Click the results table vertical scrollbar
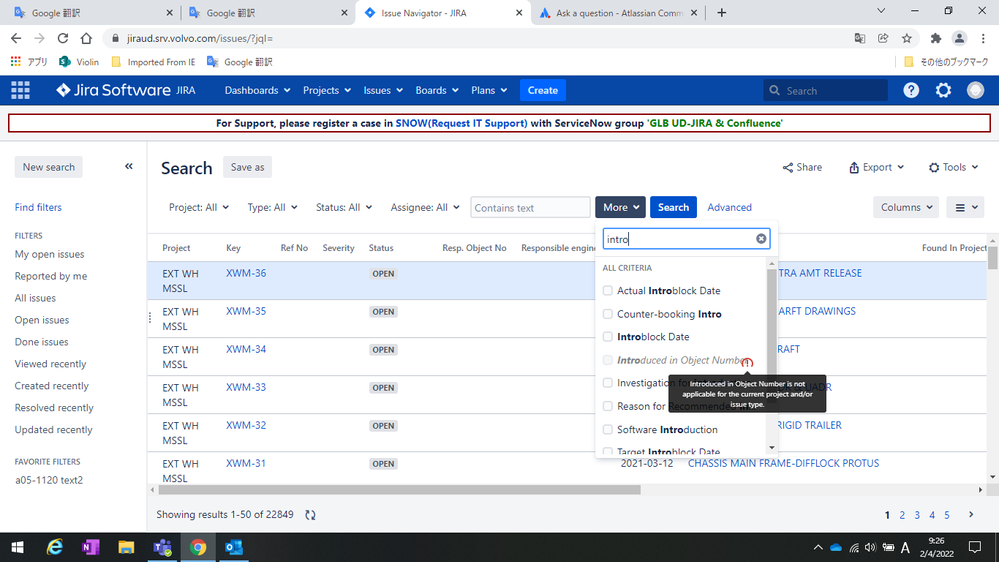This screenshot has width=999, height=562. point(993,257)
